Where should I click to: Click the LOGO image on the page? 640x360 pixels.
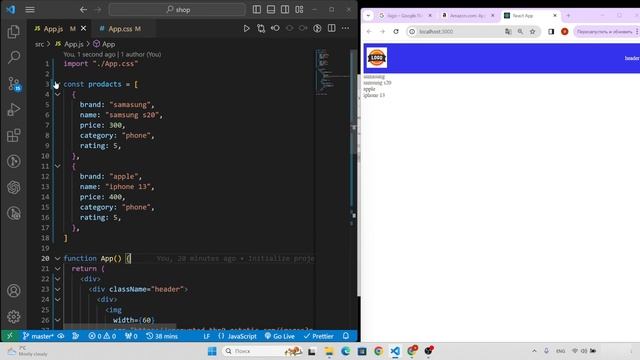point(376,58)
